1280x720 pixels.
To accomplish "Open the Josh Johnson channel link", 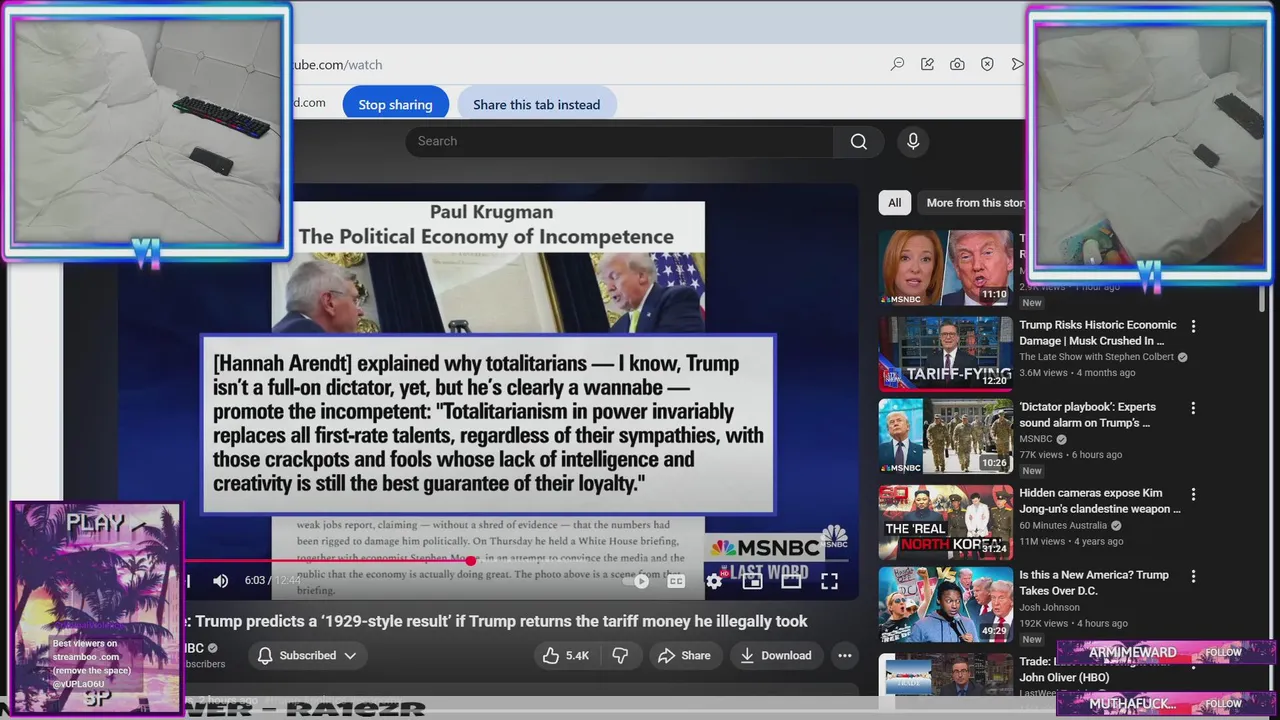I will click(x=1050, y=607).
